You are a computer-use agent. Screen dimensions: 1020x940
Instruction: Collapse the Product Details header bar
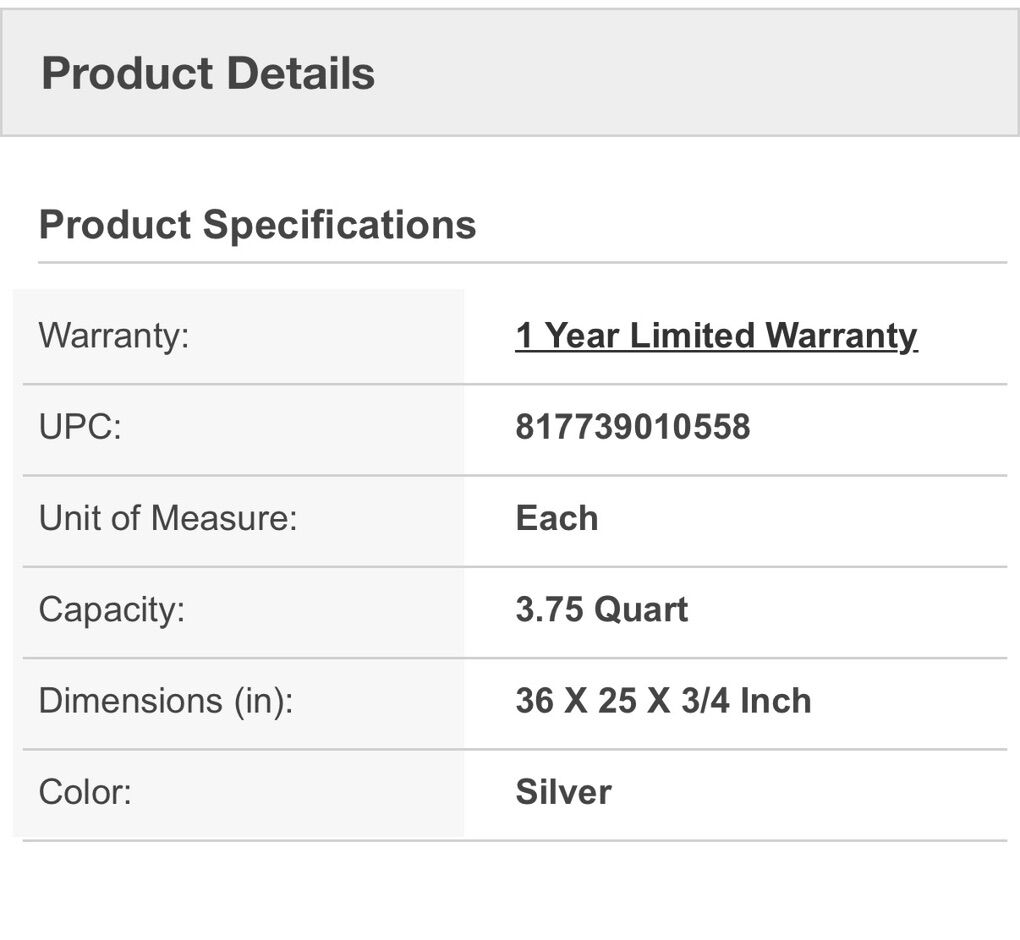coord(510,73)
